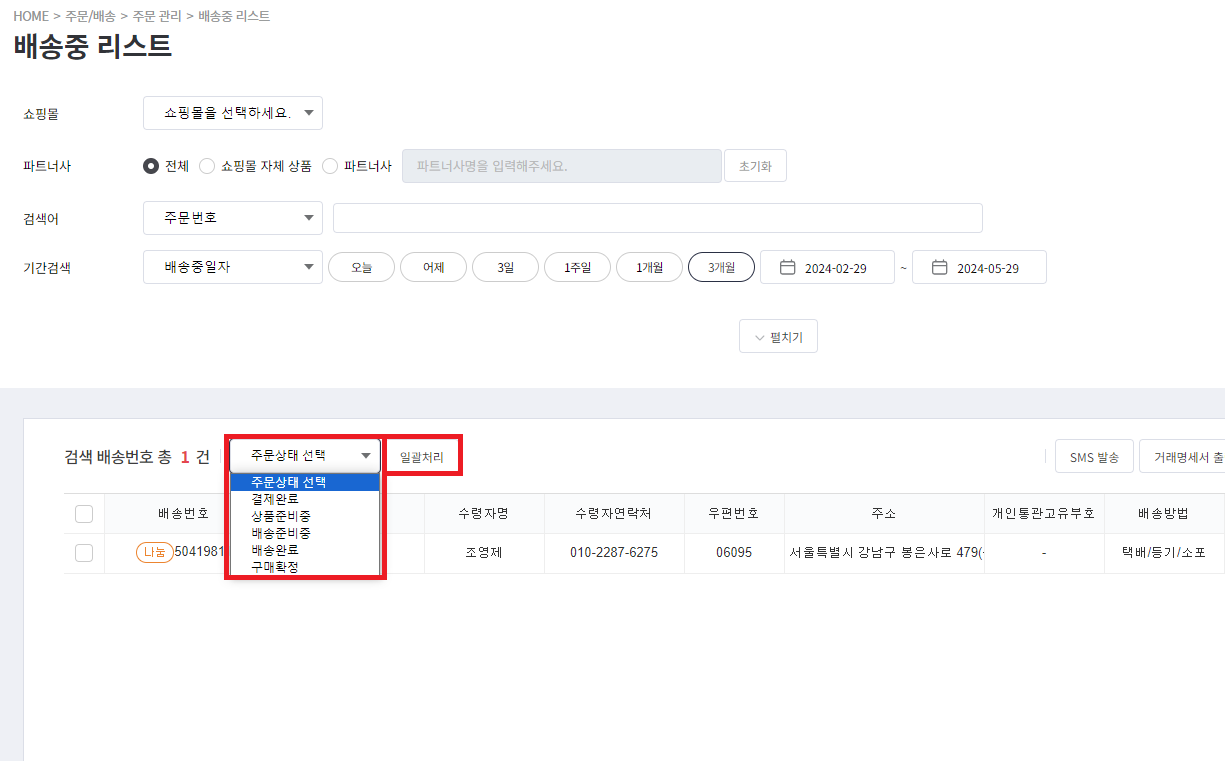Image resolution: width=1225 pixels, height=761 pixels.
Task: Click the 3일 period button
Action: coord(505,267)
